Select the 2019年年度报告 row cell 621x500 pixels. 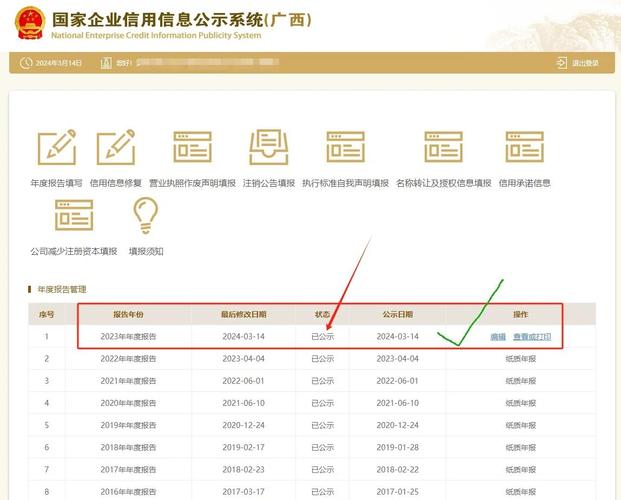pyautogui.click(x=128, y=426)
